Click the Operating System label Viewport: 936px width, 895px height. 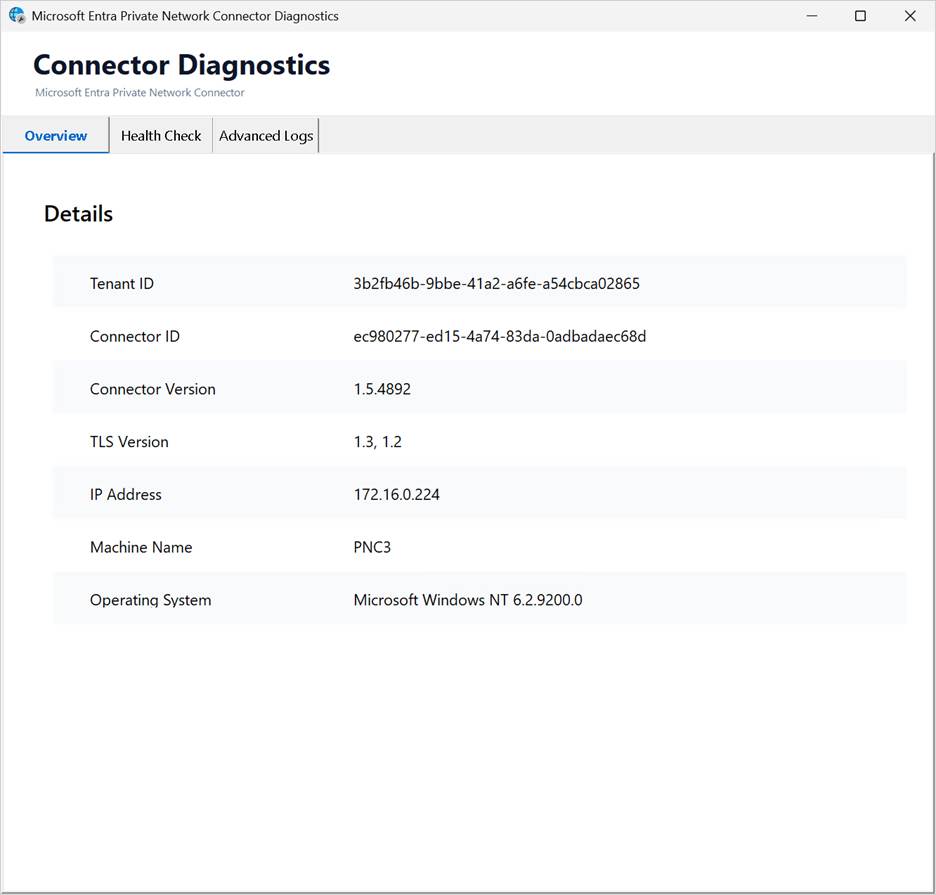coord(150,600)
